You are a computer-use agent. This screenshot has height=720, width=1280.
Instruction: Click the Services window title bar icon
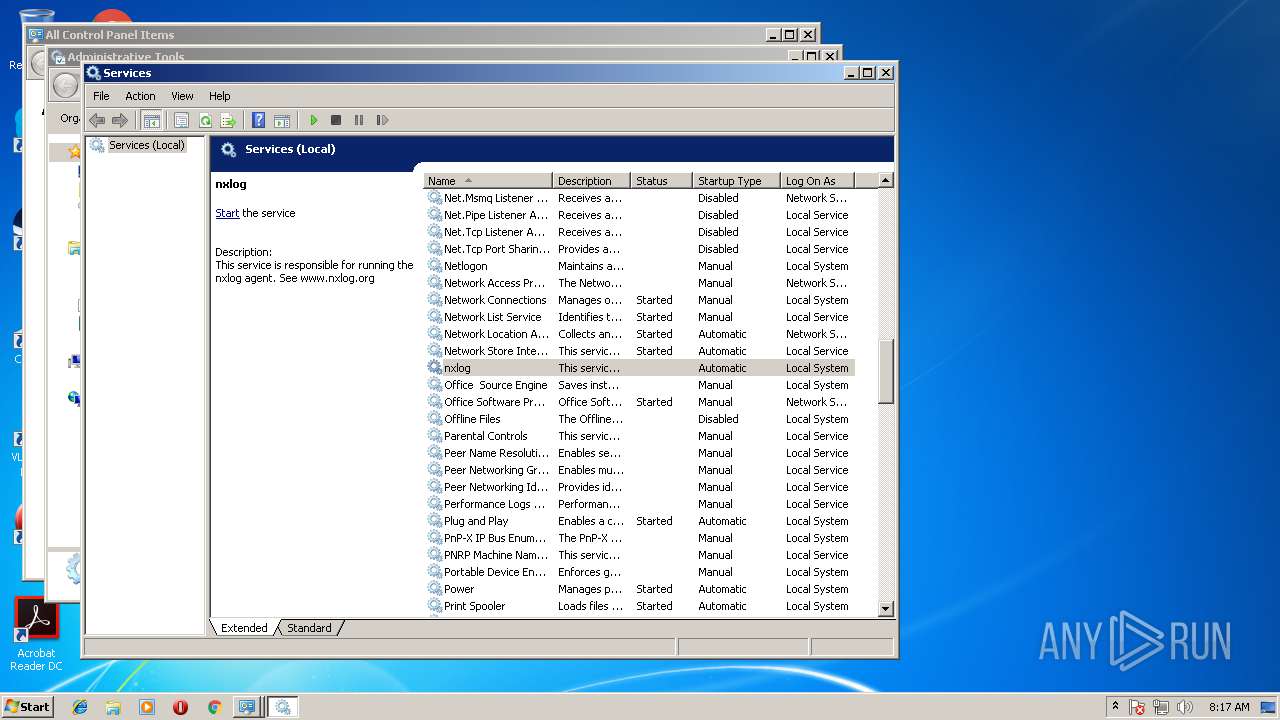[x=94, y=73]
